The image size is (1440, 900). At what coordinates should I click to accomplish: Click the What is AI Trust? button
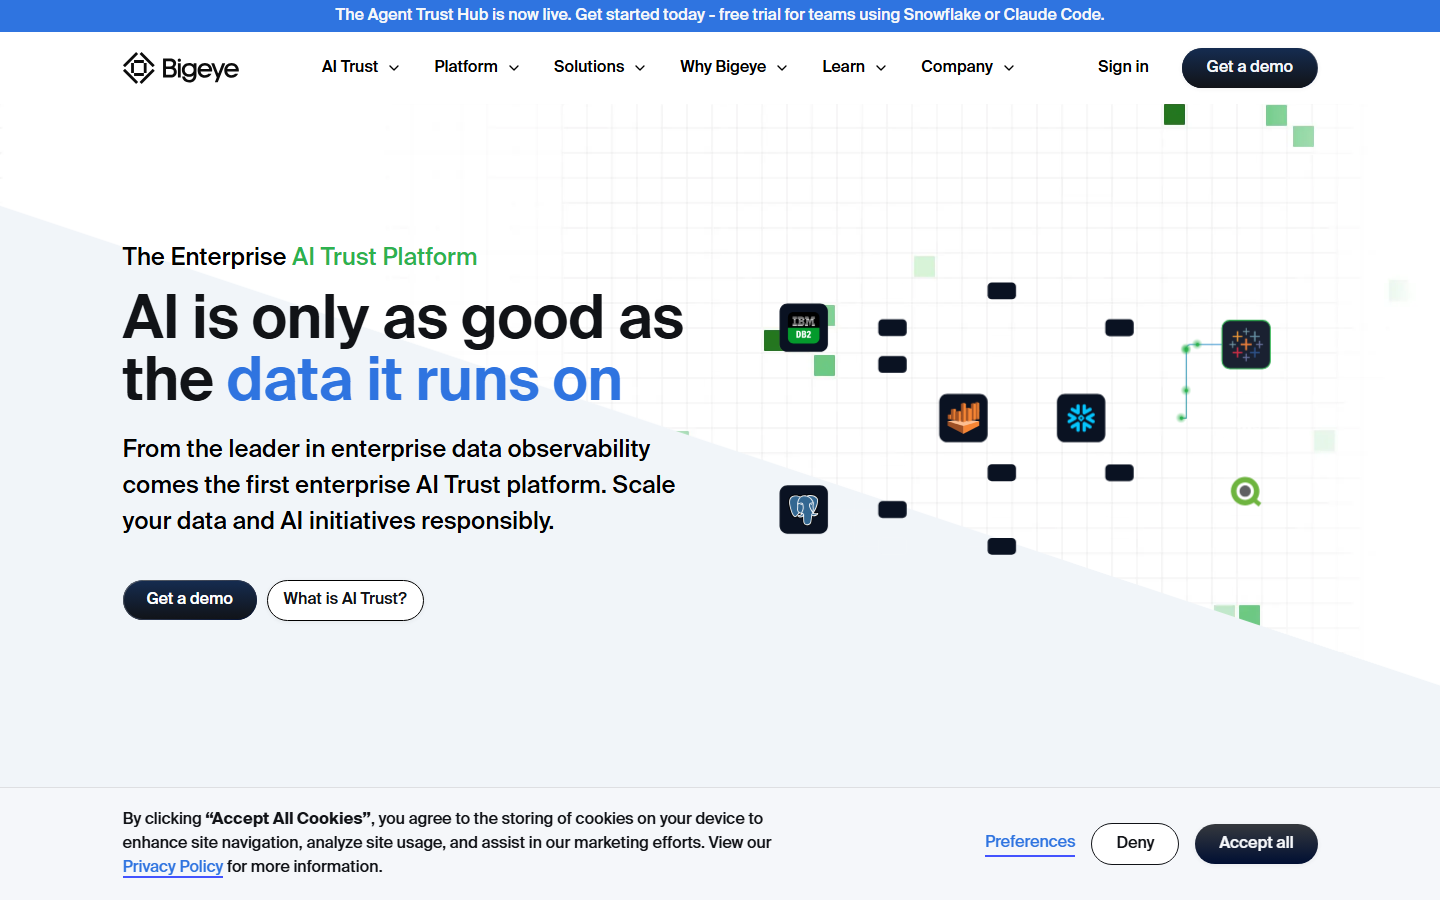coord(345,600)
